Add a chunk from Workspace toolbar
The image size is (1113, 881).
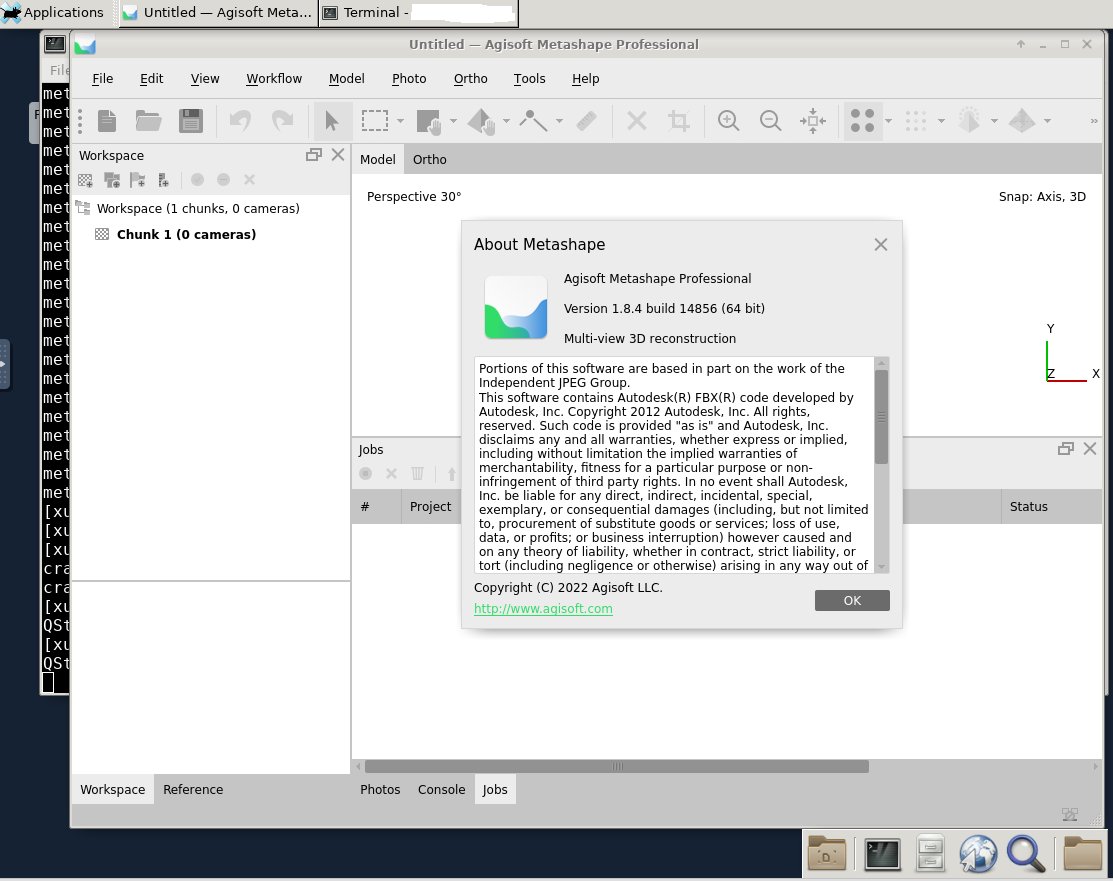(85, 180)
